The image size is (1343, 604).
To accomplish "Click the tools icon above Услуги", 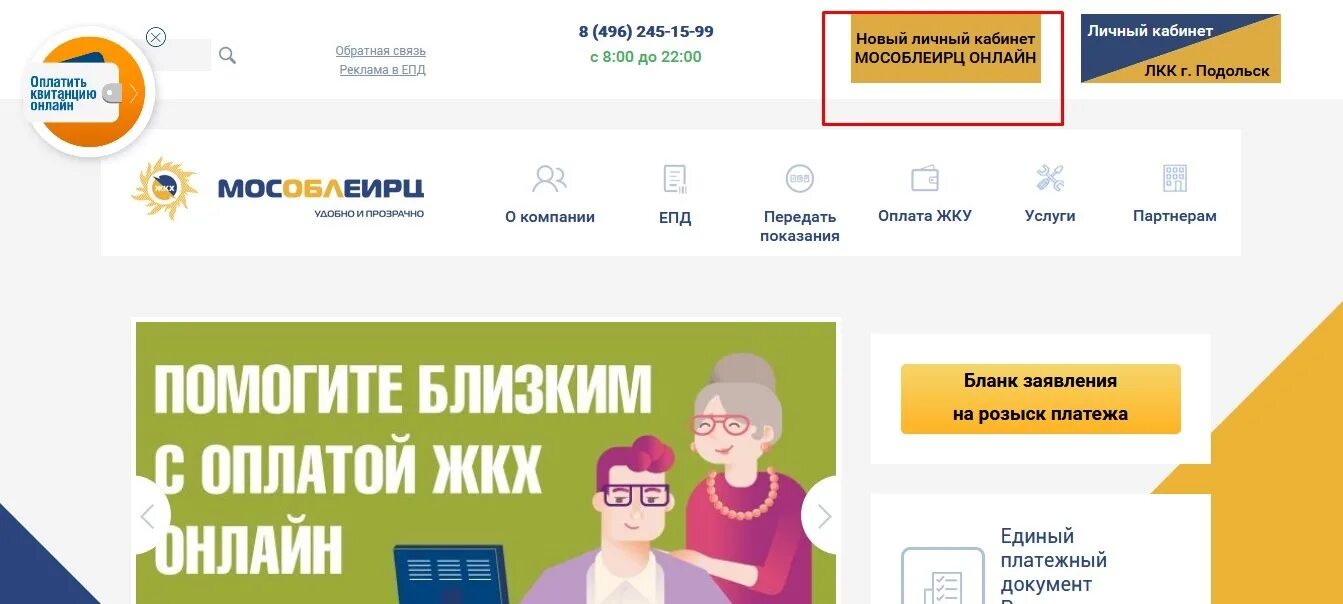I will [x=1050, y=179].
